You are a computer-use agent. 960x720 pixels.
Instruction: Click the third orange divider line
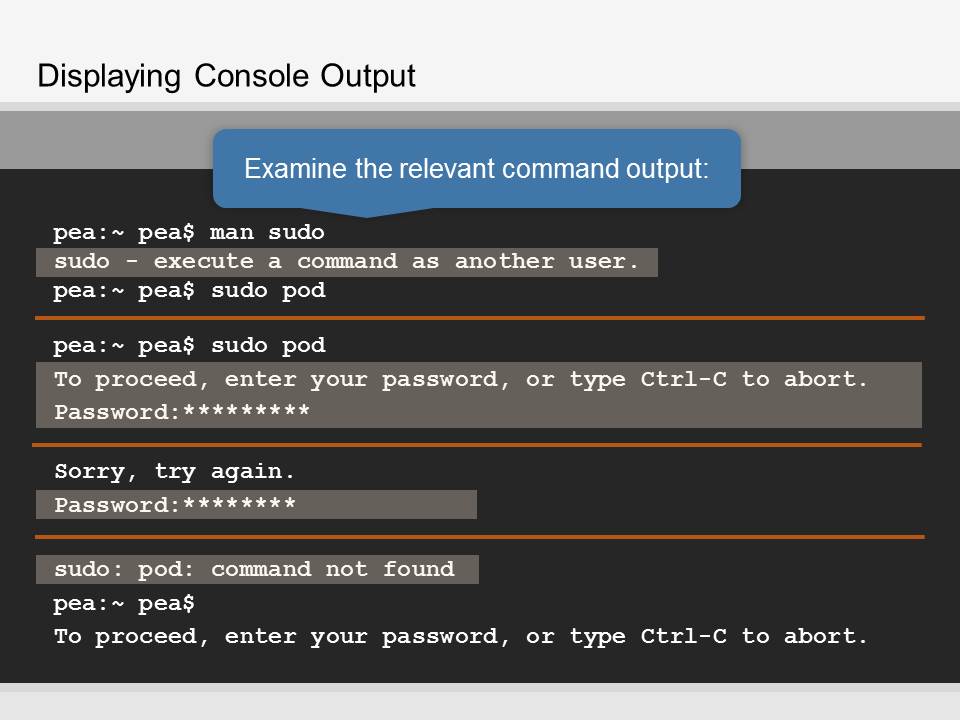479,537
